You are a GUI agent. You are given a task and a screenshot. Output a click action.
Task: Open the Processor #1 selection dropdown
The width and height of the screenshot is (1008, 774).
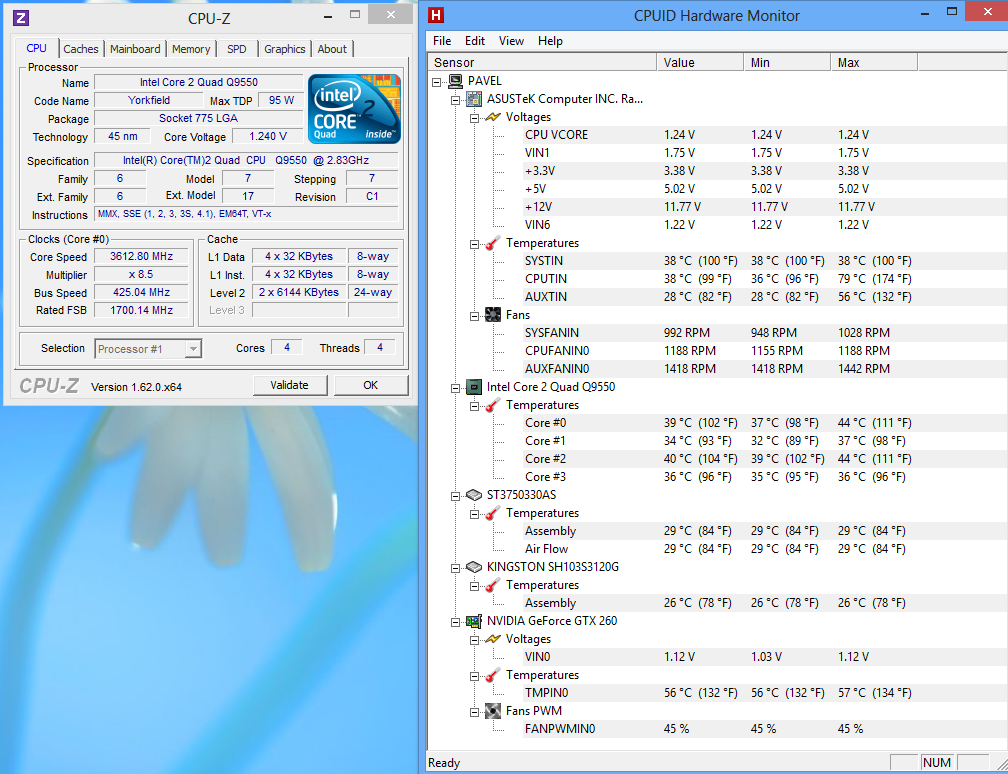(x=193, y=348)
